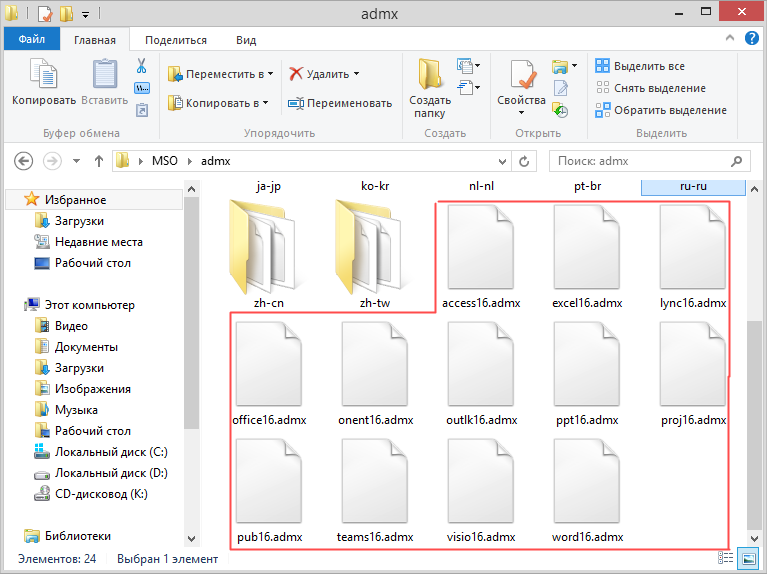Select the access16.admx file
This screenshot has height=574, width=767.
click(481, 257)
